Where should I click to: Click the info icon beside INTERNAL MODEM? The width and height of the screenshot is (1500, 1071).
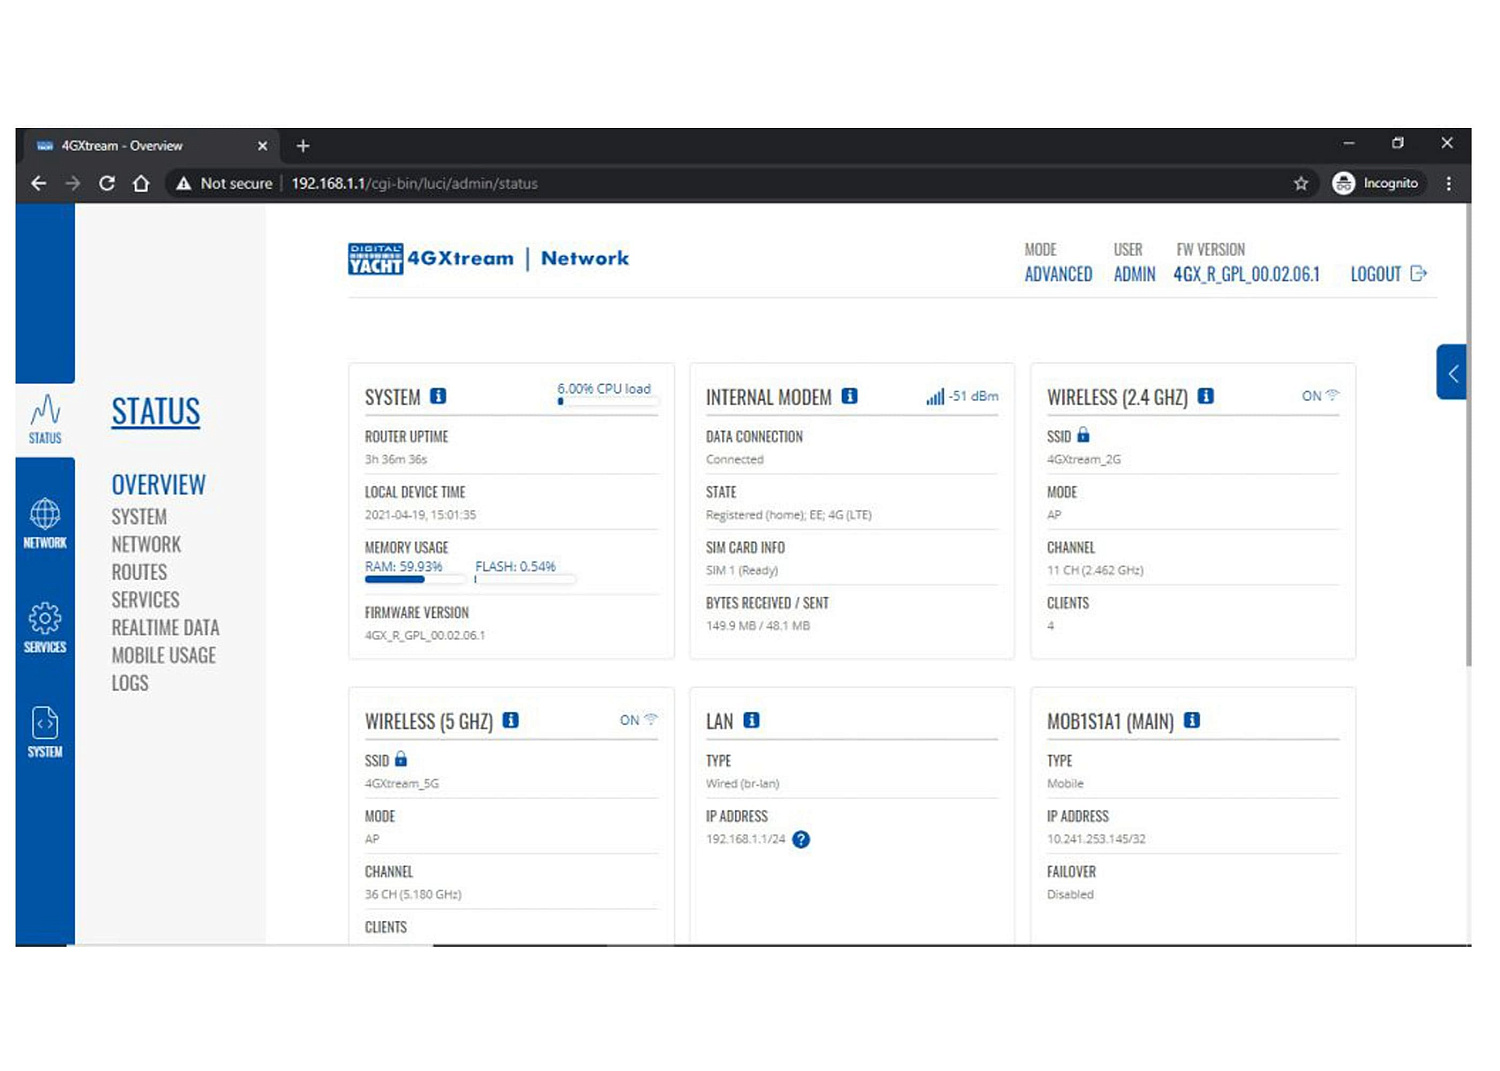[x=849, y=396]
